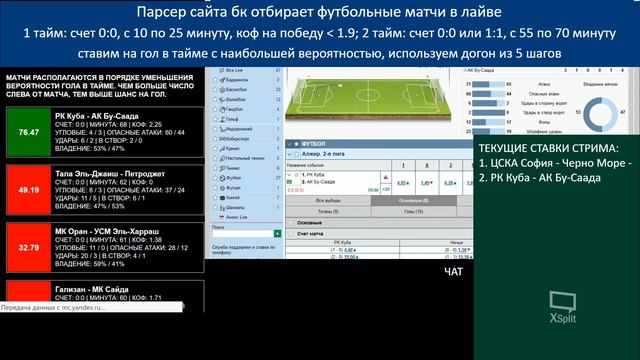Click the Настольный теннис paddle icon
640x360 pixels.
222,158
